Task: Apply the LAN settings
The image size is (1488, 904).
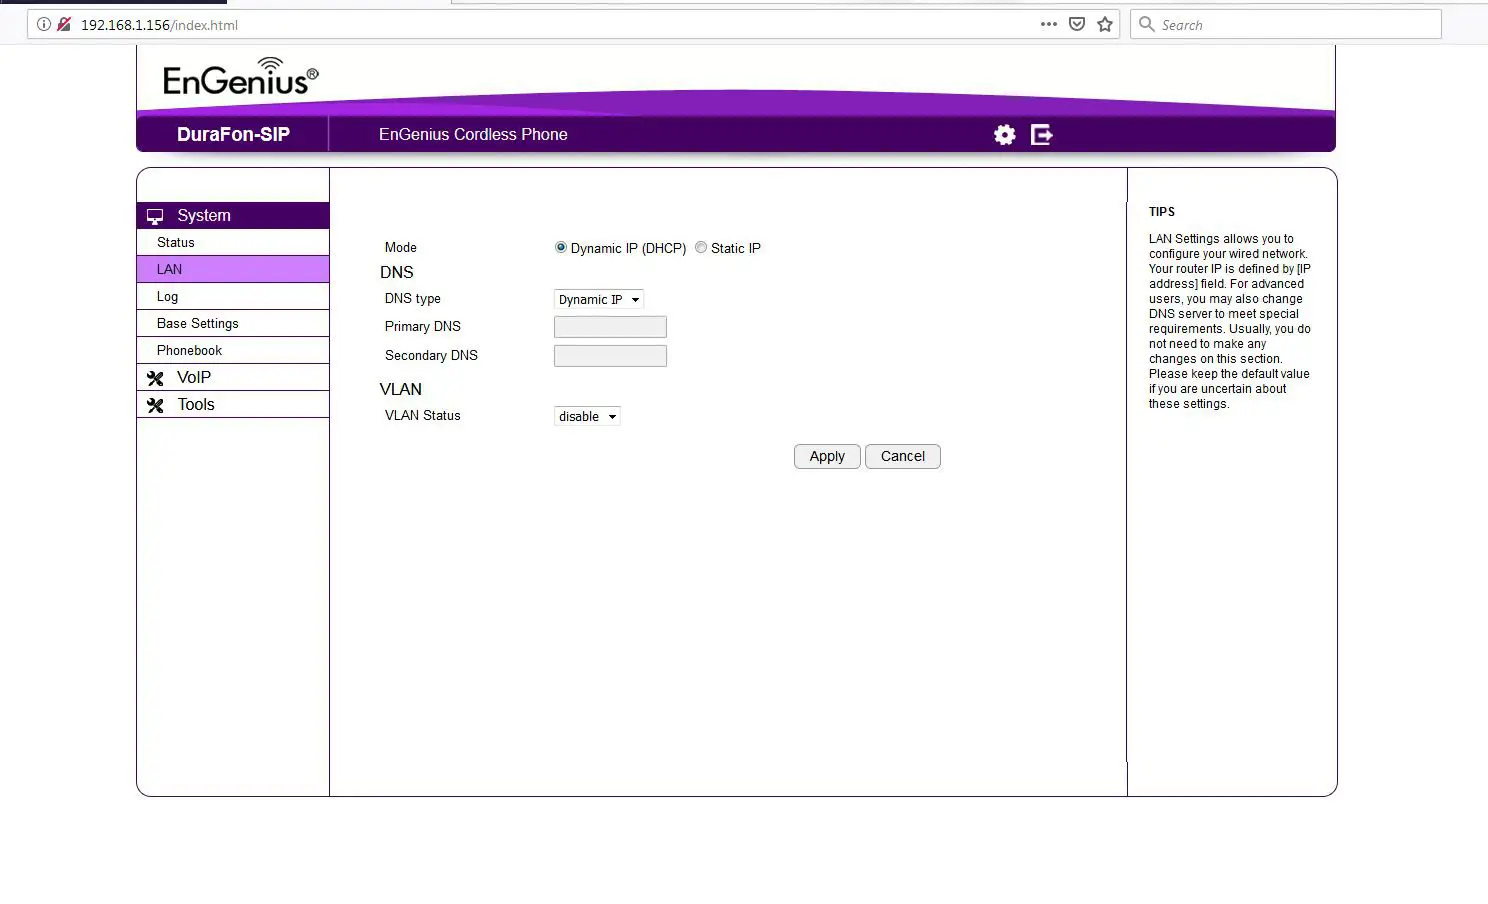Action: [826, 456]
